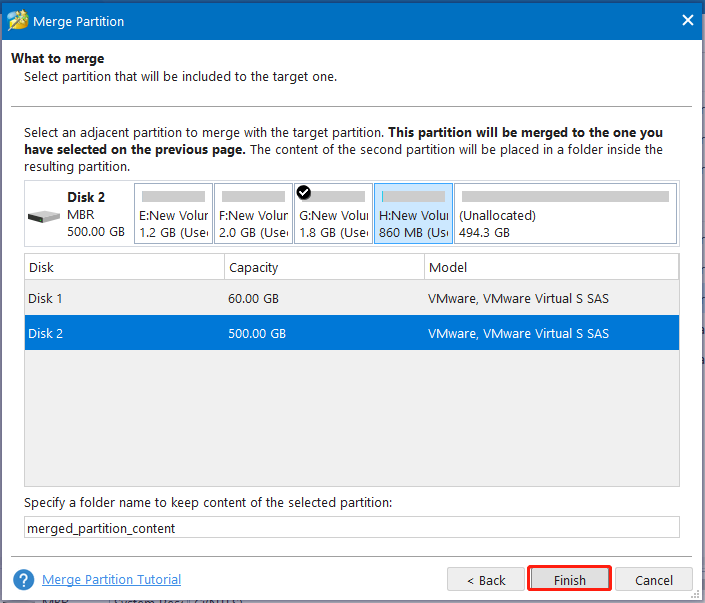Image resolution: width=705 pixels, height=603 pixels.
Task: Click the Merge Partition wizard icon in title bar
Action: click(18, 21)
